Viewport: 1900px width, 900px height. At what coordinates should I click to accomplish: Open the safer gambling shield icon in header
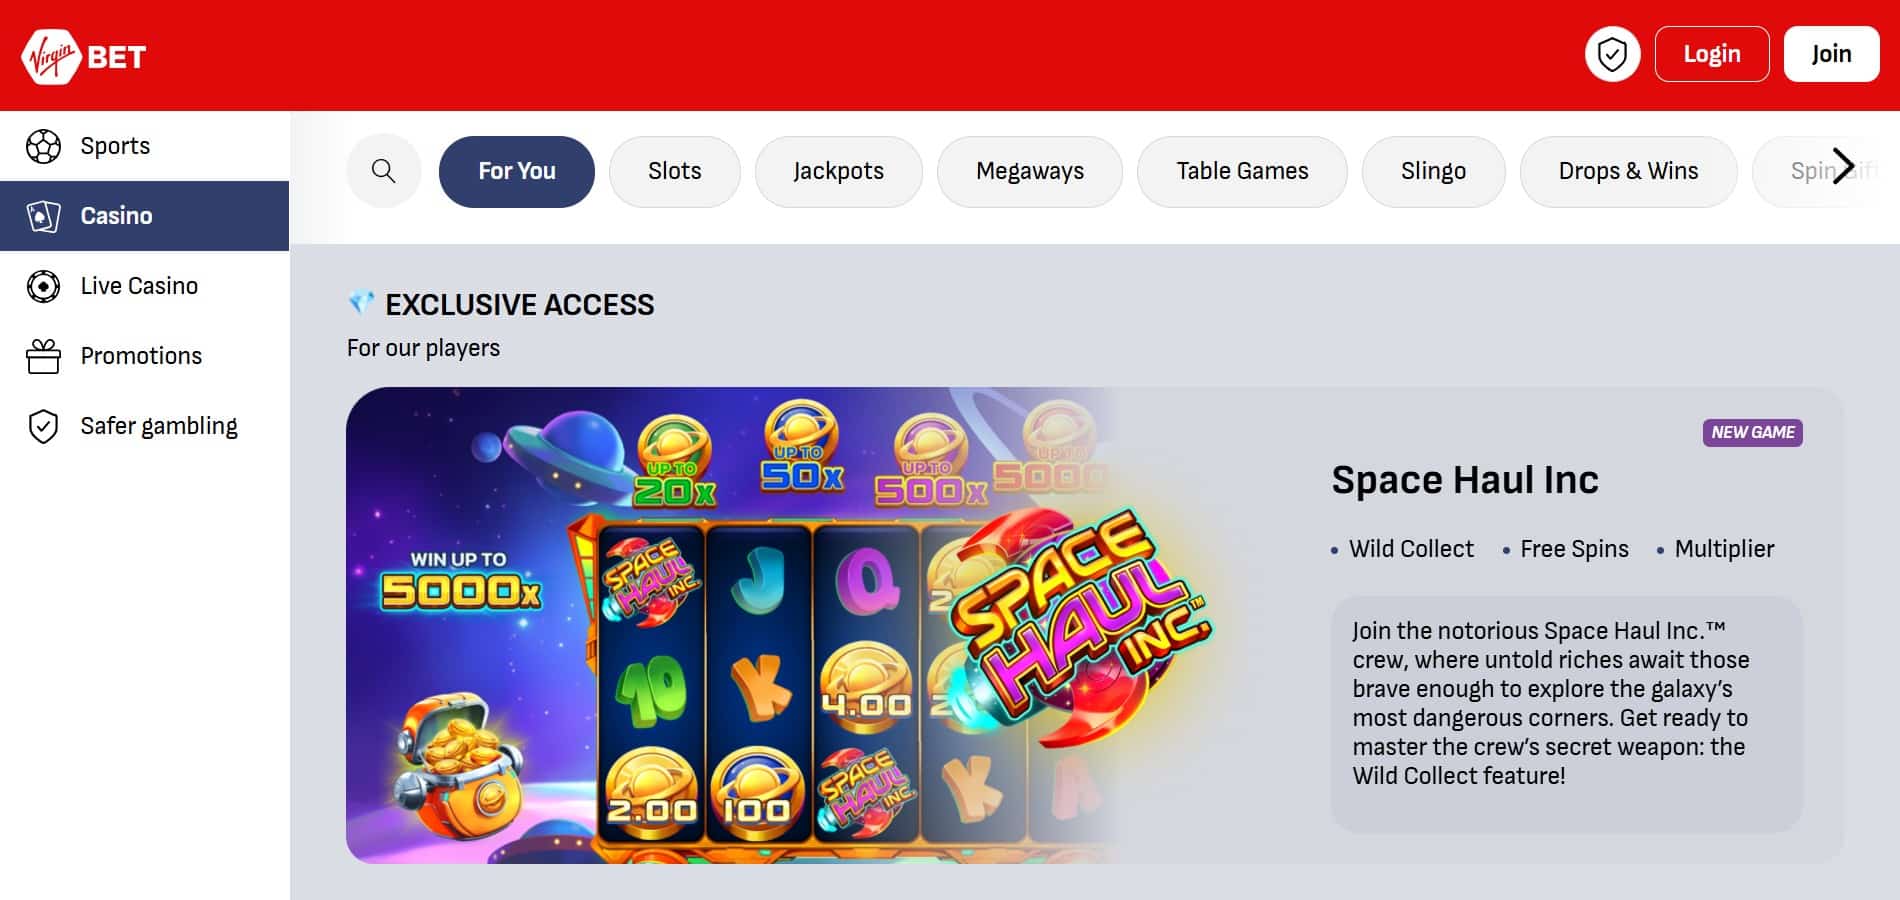1612,54
